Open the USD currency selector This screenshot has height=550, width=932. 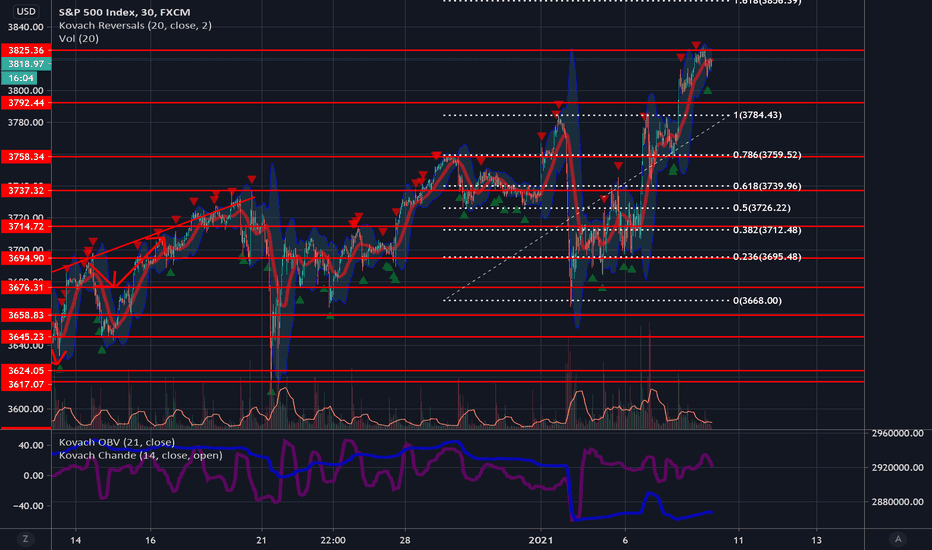tap(26, 11)
